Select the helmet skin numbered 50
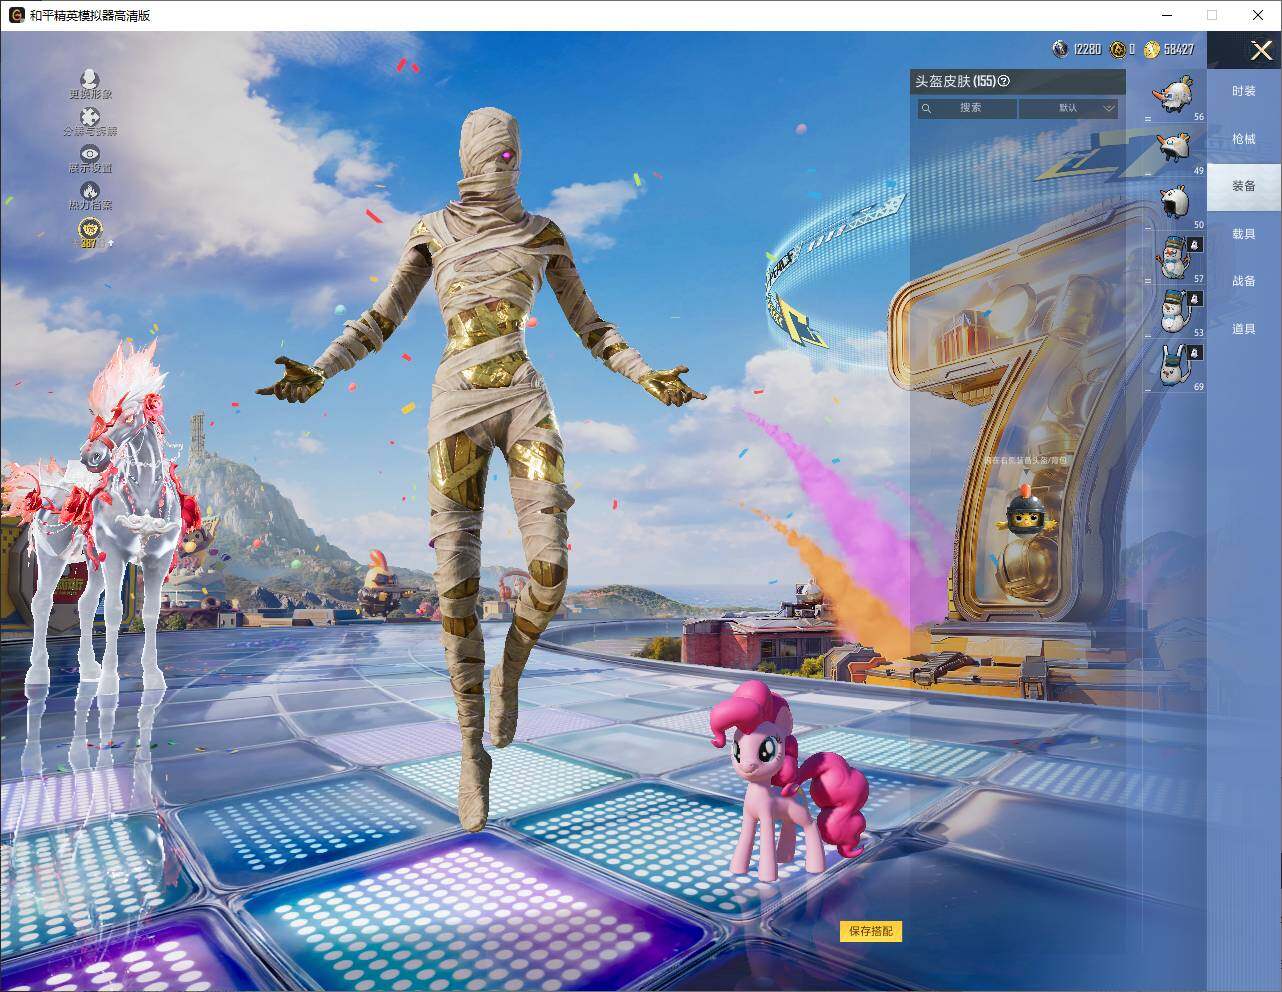The width and height of the screenshot is (1282, 992). 1174,204
